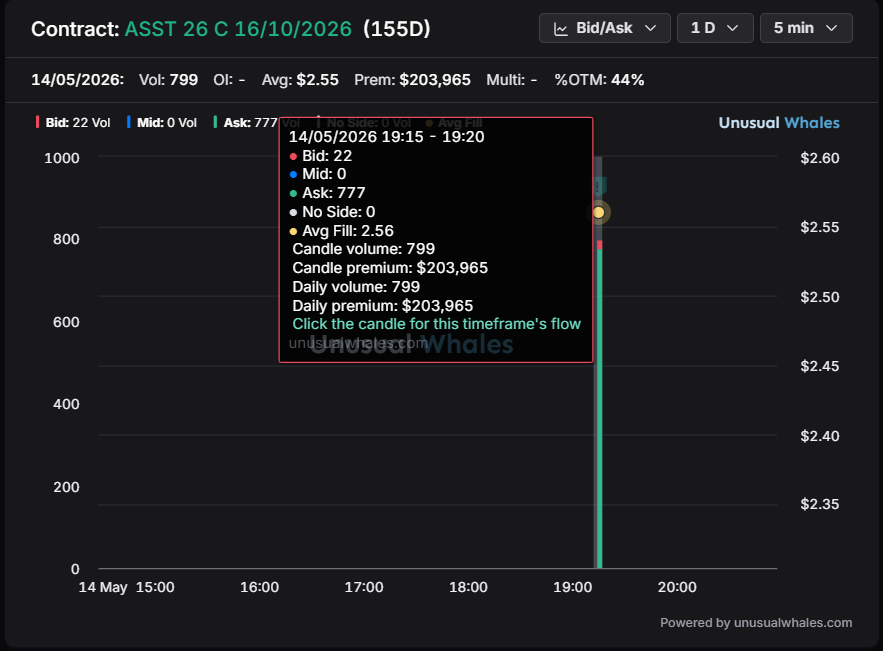Click the 17:00 time axis label
Image resolution: width=883 pixels, height=651 pixels.
pos(364,587)
